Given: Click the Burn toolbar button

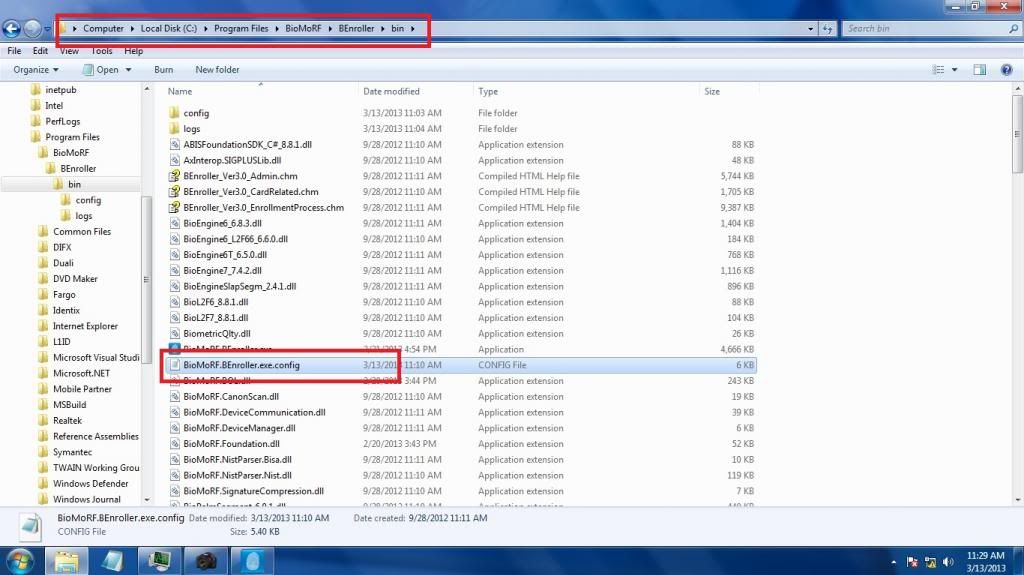Looking at the screenshot, I should tap(163, 70).
